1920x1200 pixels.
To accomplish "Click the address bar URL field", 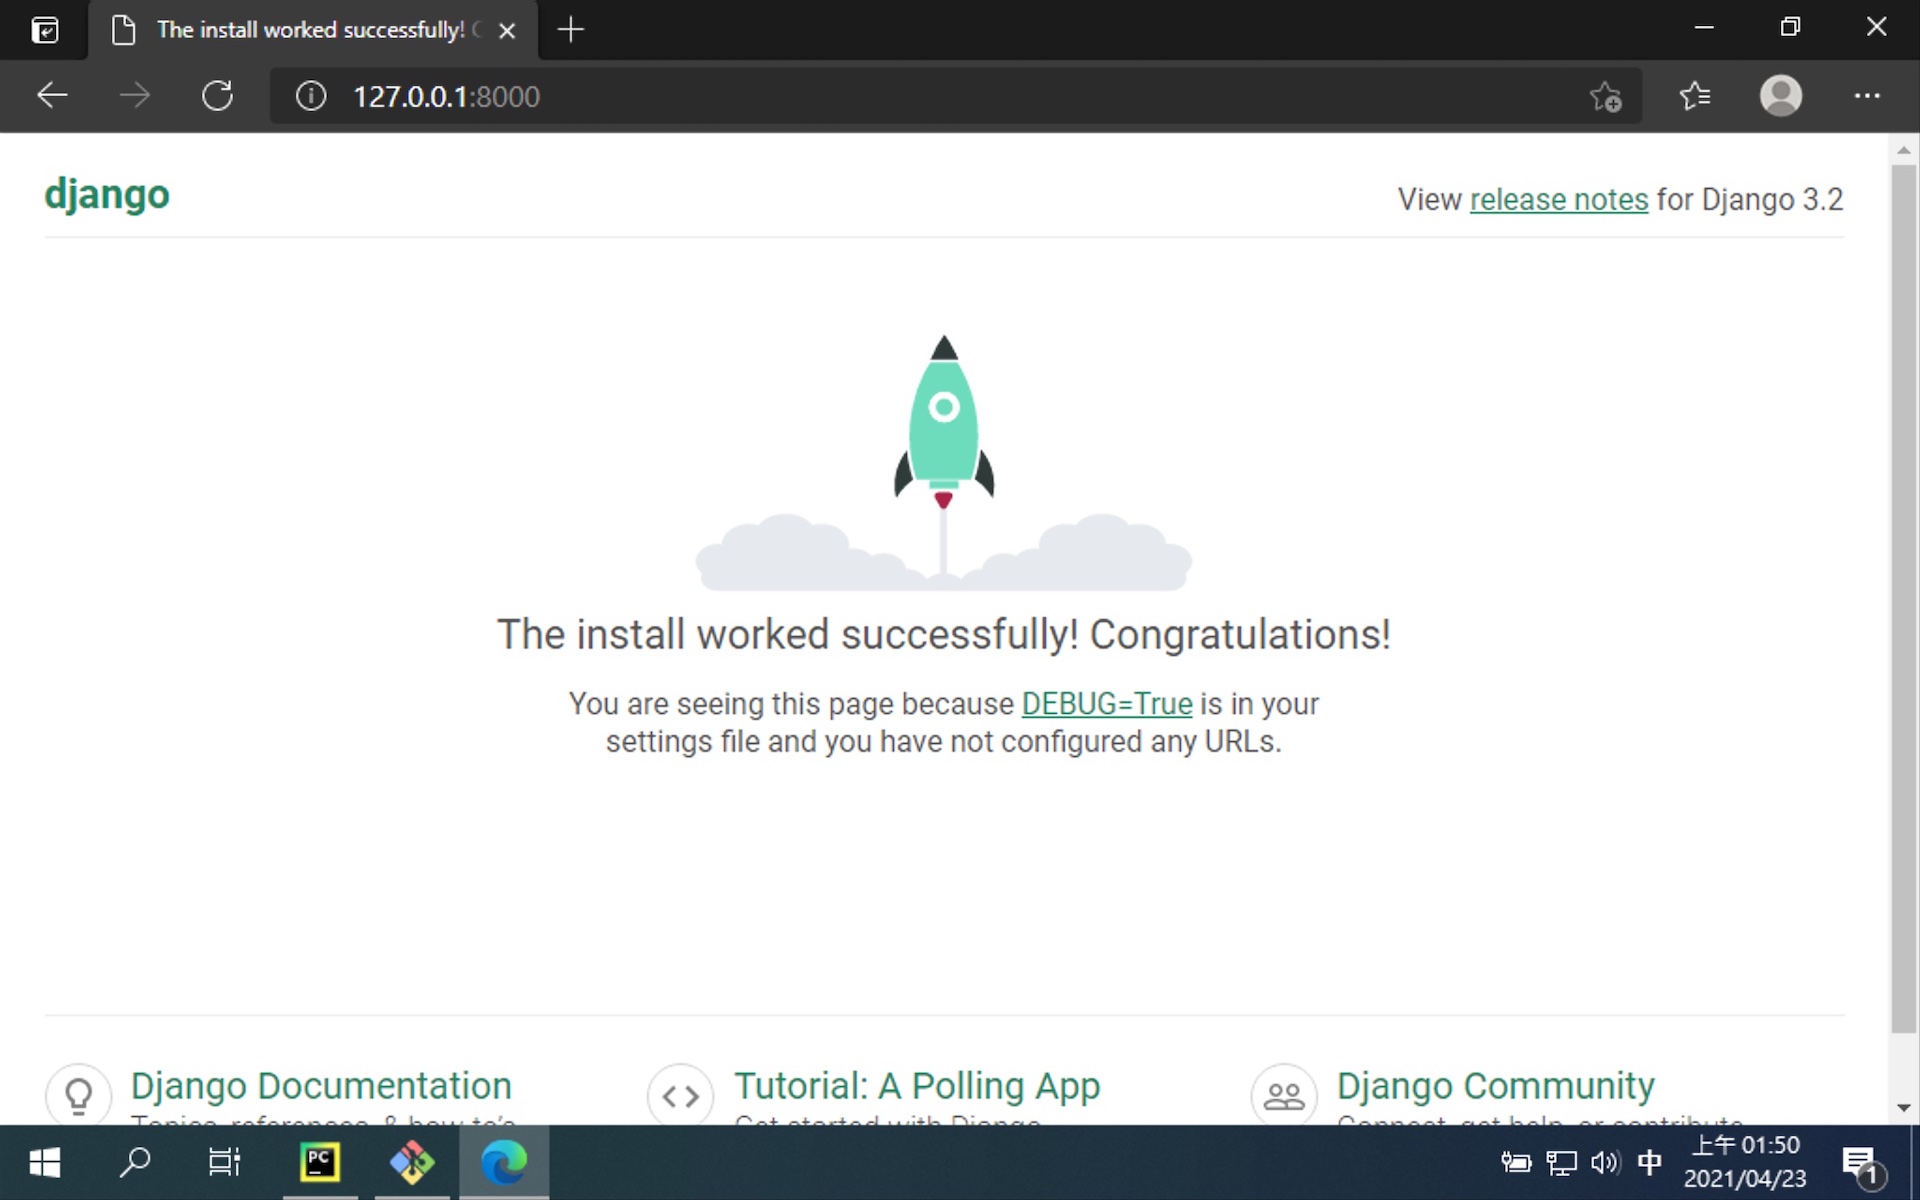I will click(x=900, y=96).
